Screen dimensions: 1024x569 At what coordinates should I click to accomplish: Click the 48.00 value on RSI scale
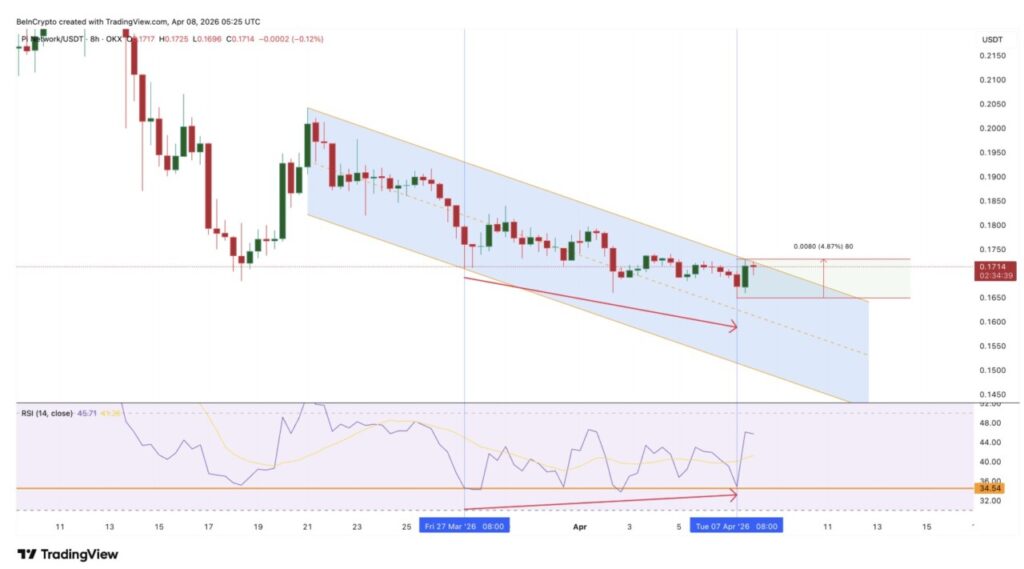pyautogui.click(x=989, y=423)
